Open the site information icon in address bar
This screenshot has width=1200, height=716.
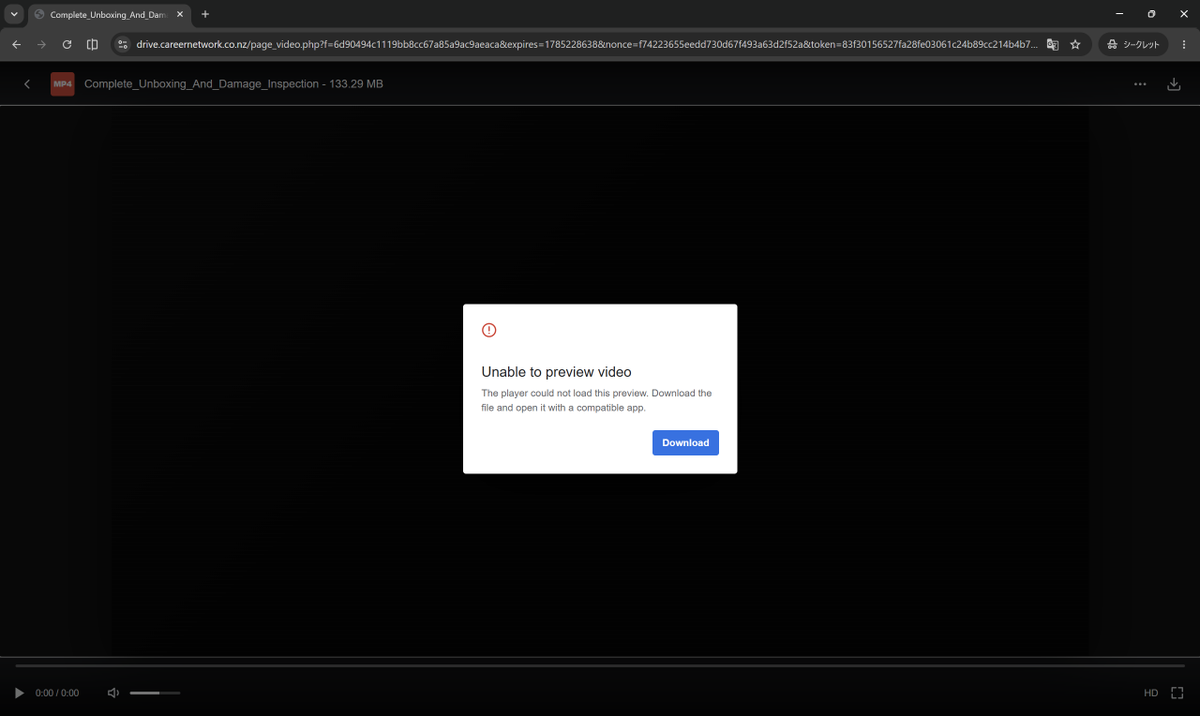click(x=123, y=44)
